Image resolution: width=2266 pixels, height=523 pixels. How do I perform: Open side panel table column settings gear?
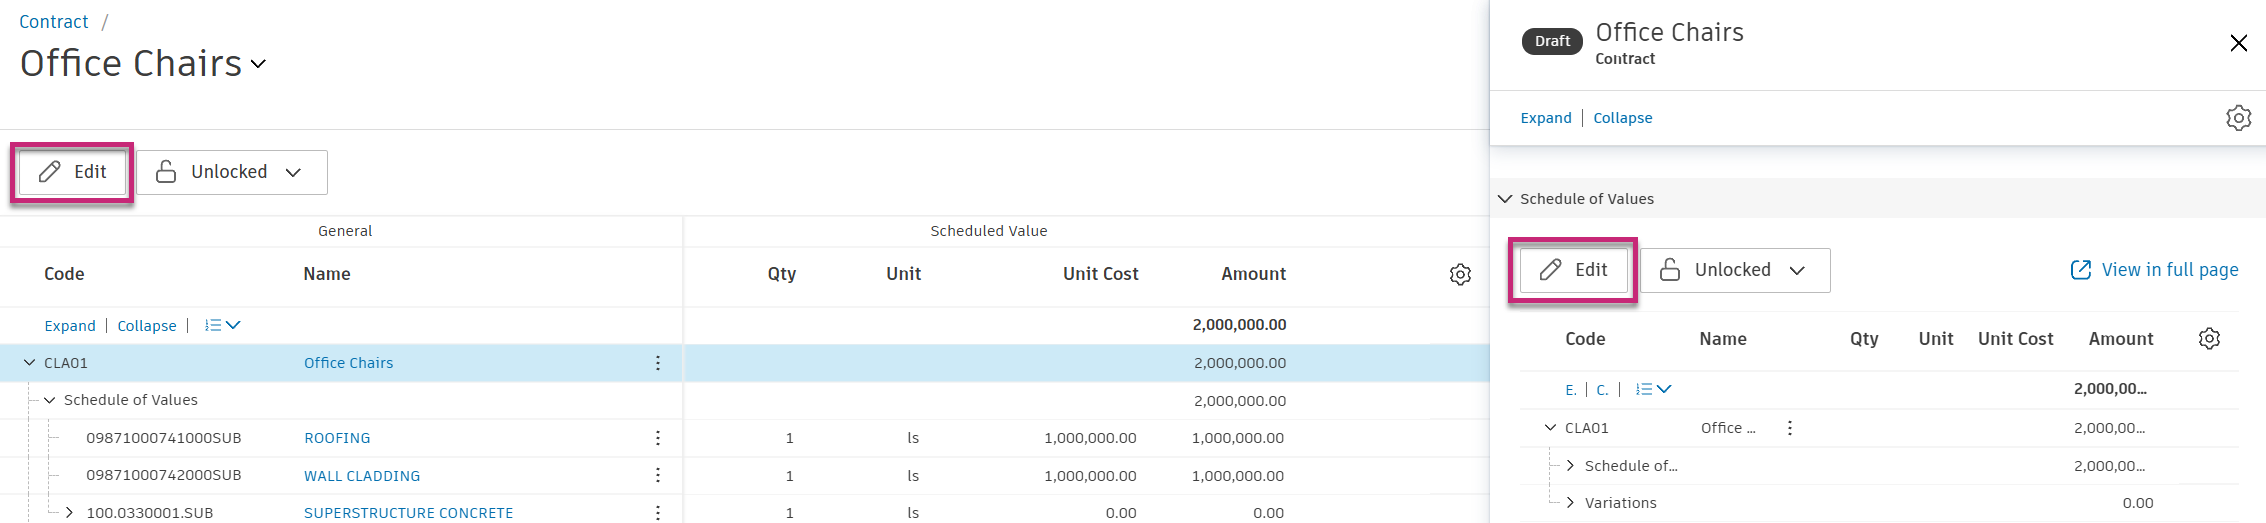(2210, 339)
